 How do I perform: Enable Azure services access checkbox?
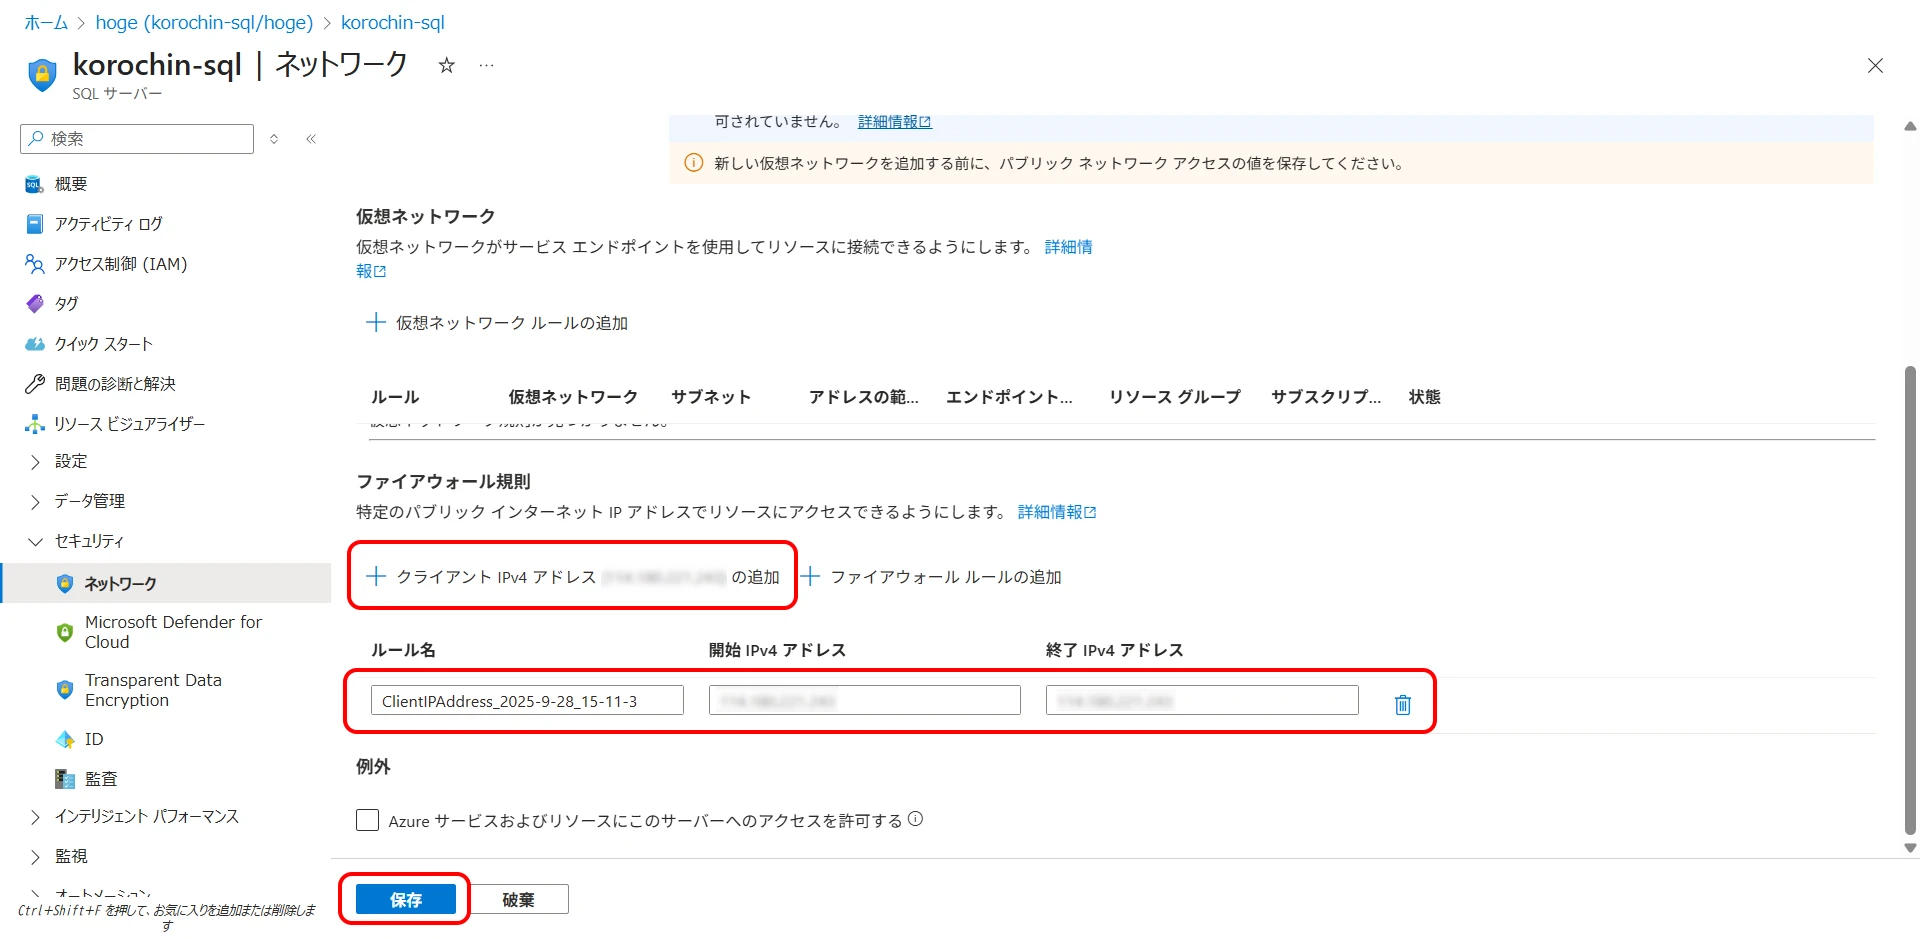pyautogui.click(x=368, y=820)
